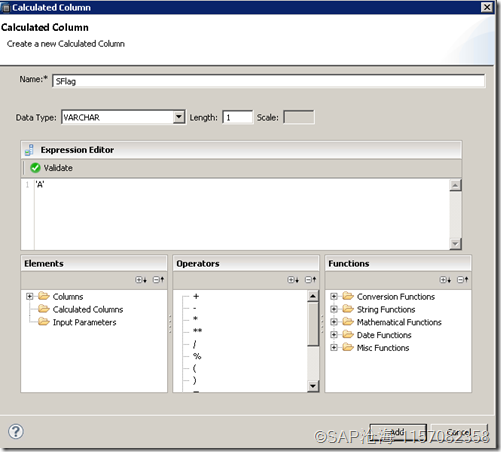Select String Functions folder label

(x=386, y=310)
